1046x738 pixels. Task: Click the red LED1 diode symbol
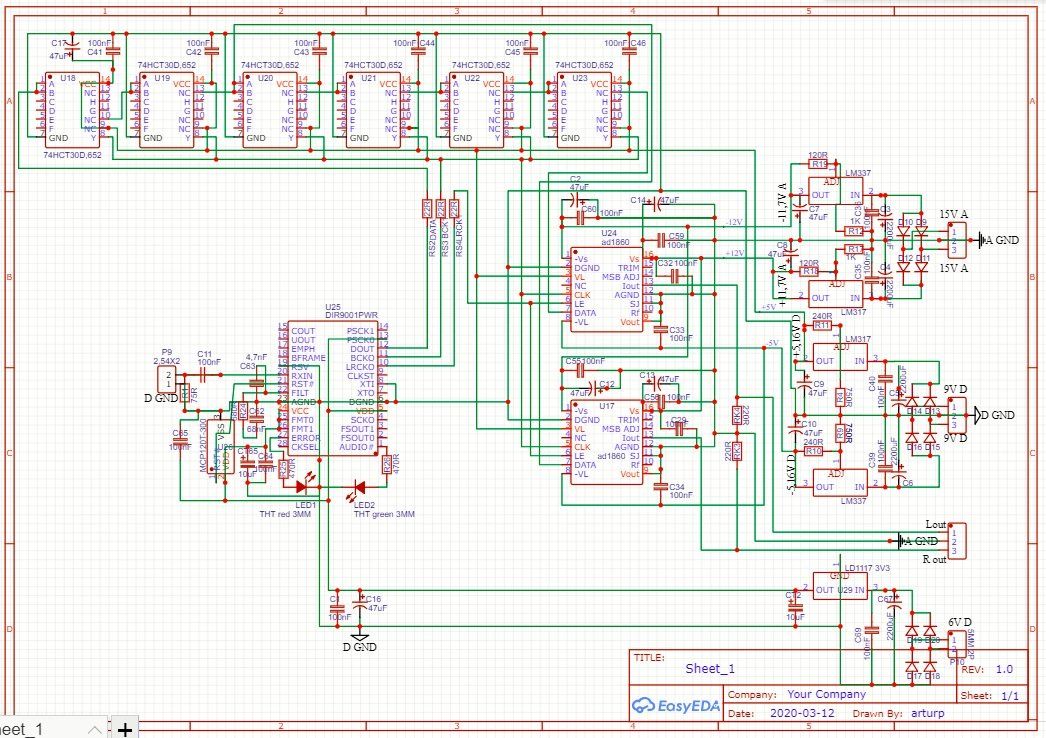pyautogui.click(x=304, y=486)
